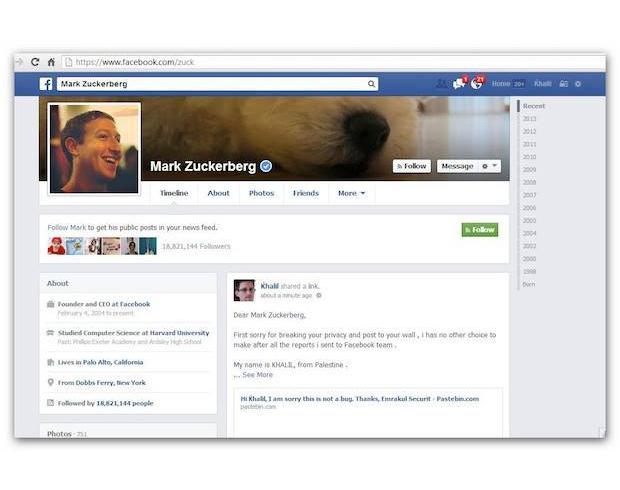The image size is (620, 490).
Task: Click the school icon beside Harvard University
Action: pos(51,333)
